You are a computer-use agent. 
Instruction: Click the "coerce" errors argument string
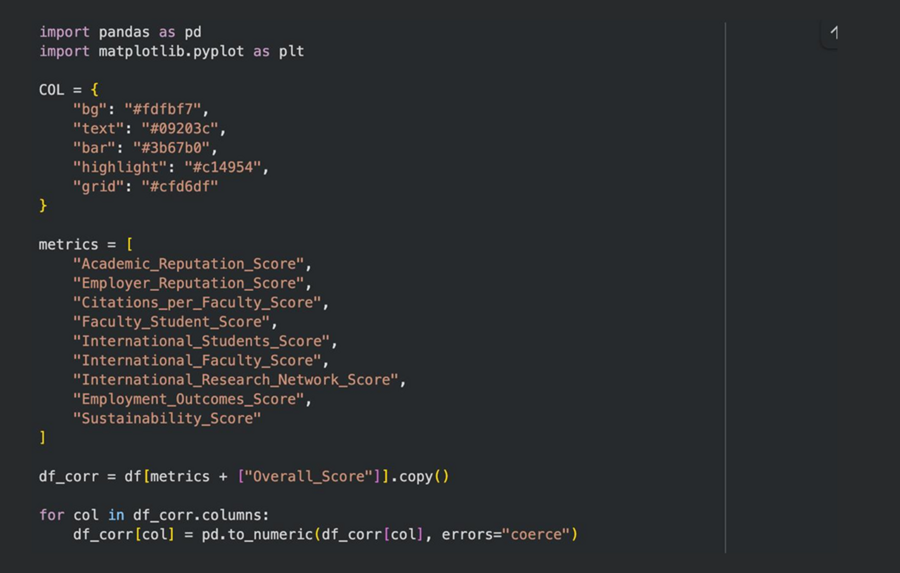point(539,534)
